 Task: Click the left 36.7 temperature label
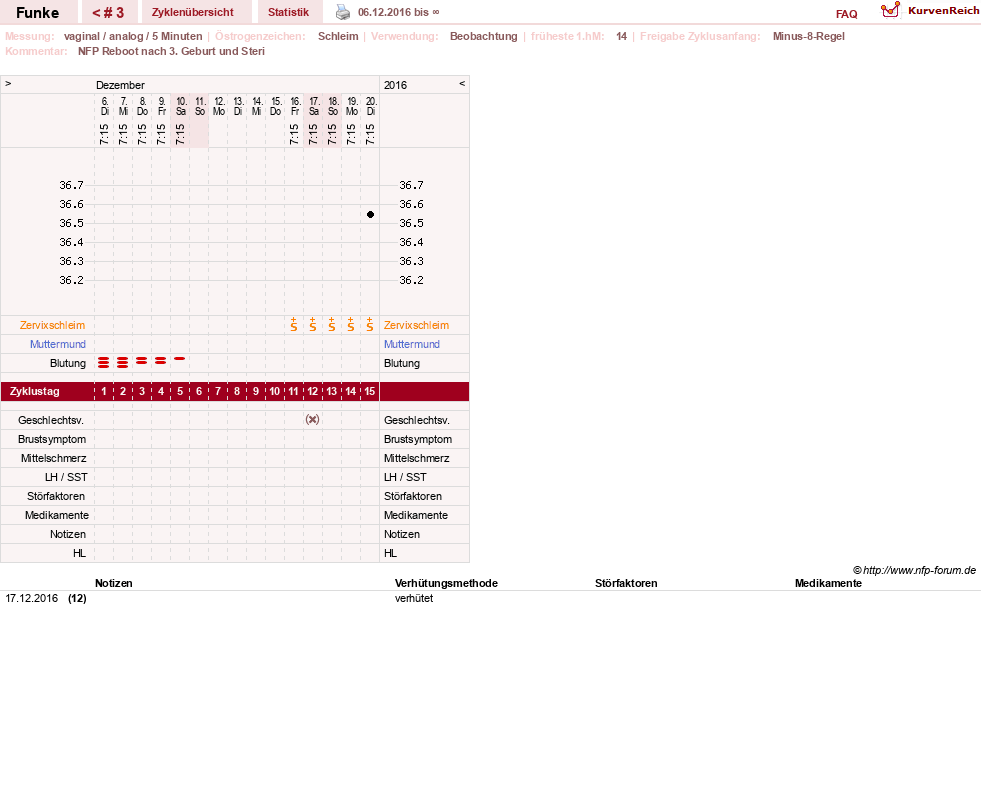(x=71, y=185)
